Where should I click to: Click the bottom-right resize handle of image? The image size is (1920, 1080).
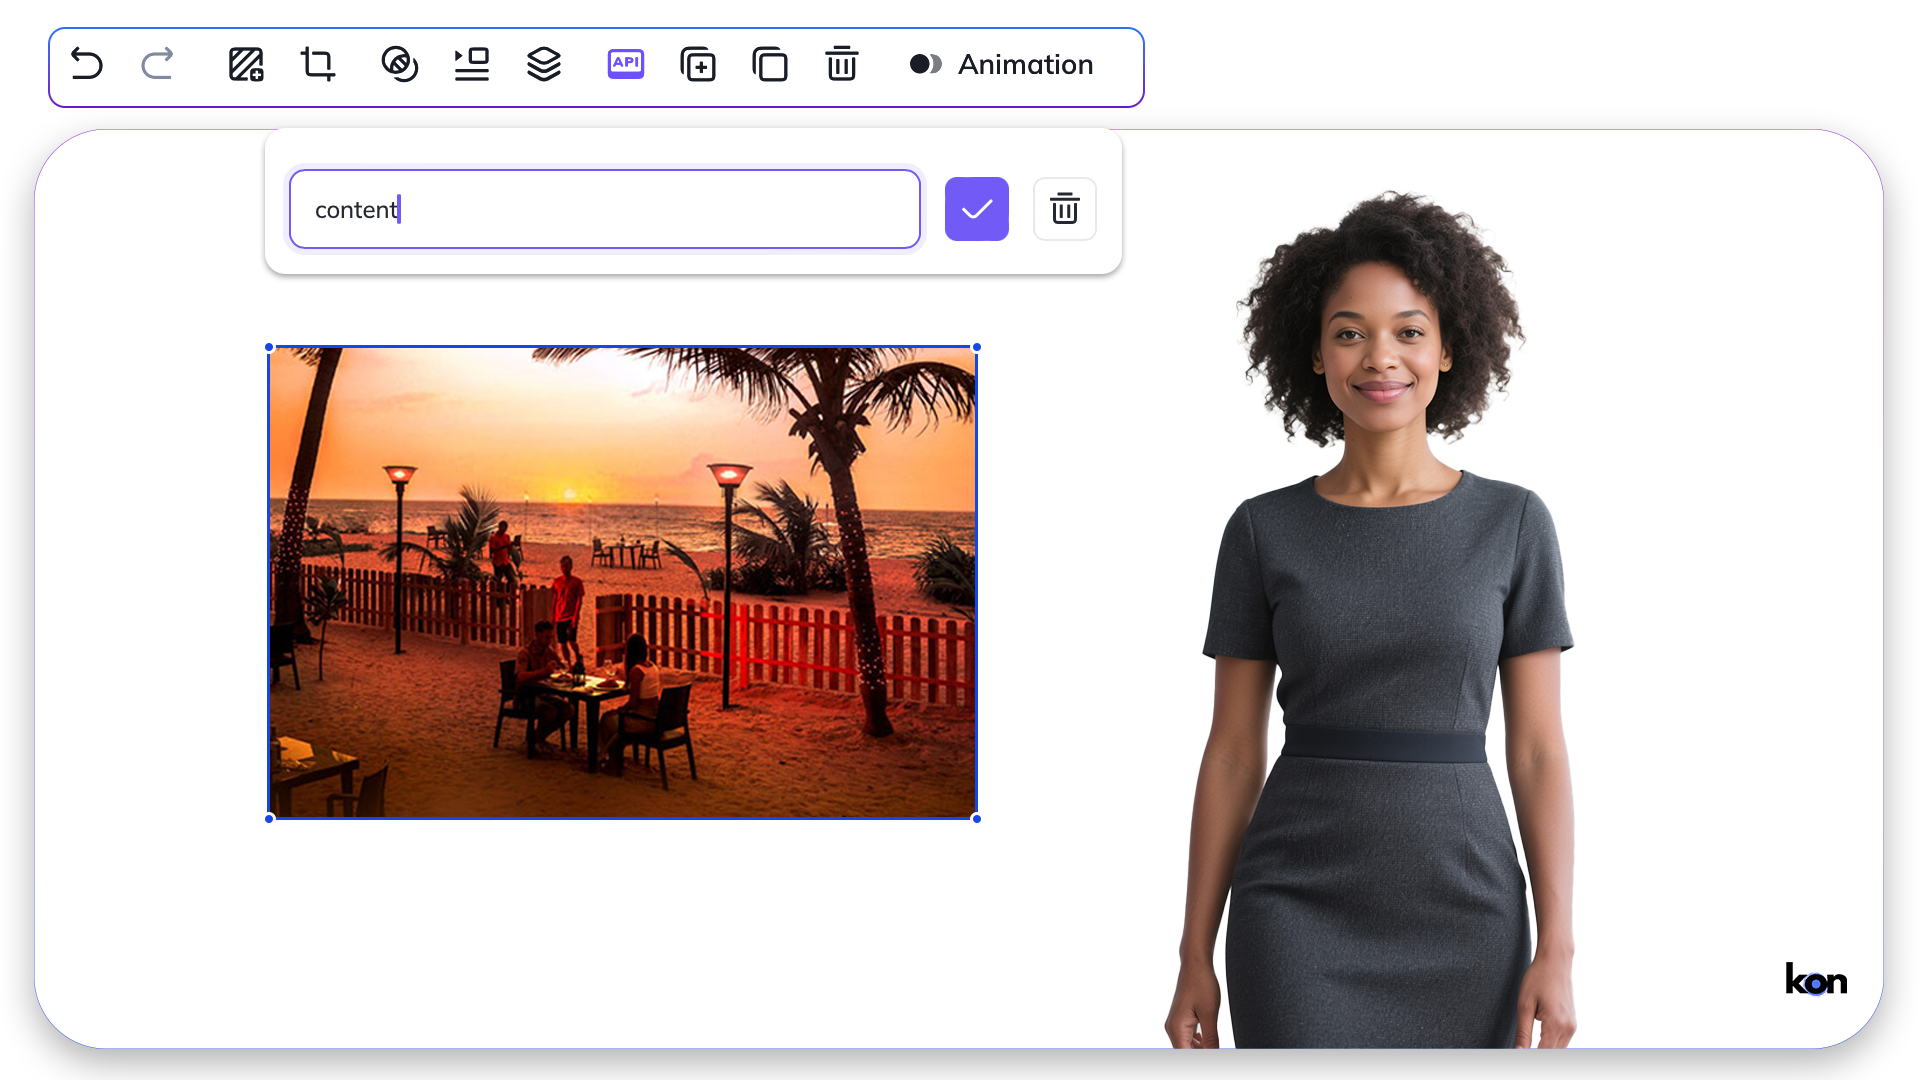(976, 819)
